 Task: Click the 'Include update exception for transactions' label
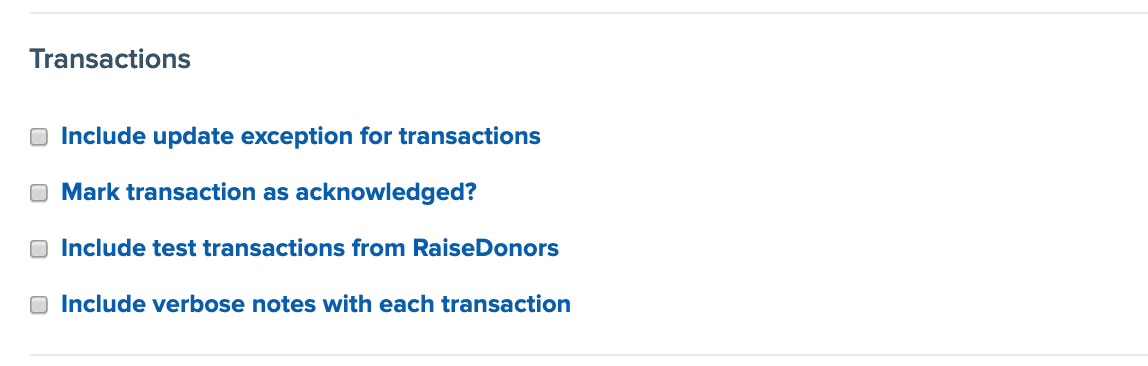point(301,136)
